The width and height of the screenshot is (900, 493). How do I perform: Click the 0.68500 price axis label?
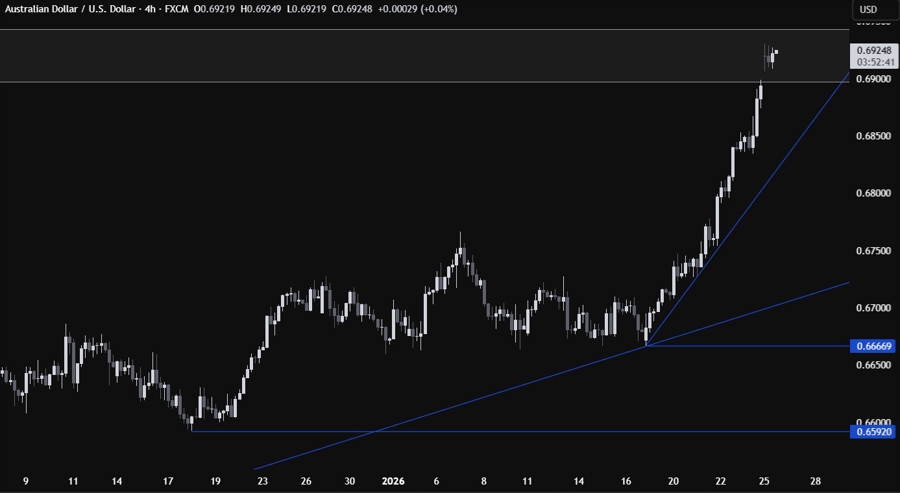point(874,136)
